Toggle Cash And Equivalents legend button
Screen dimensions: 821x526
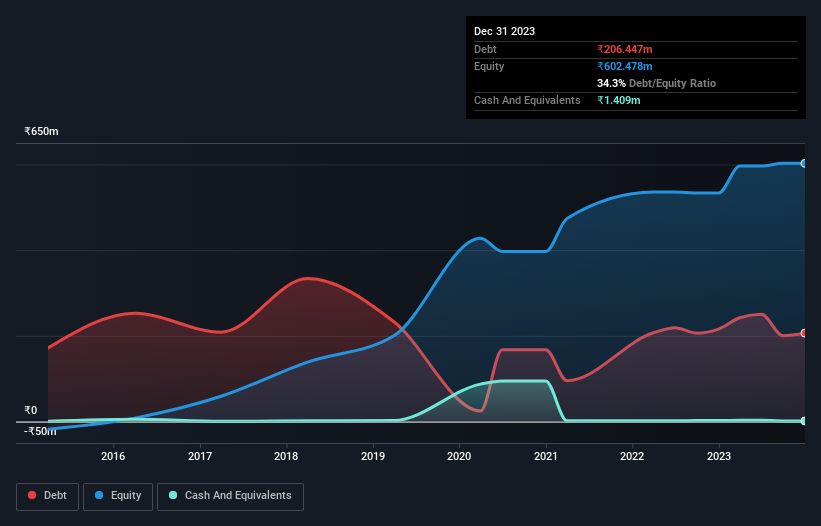click(x=230, y=496)
